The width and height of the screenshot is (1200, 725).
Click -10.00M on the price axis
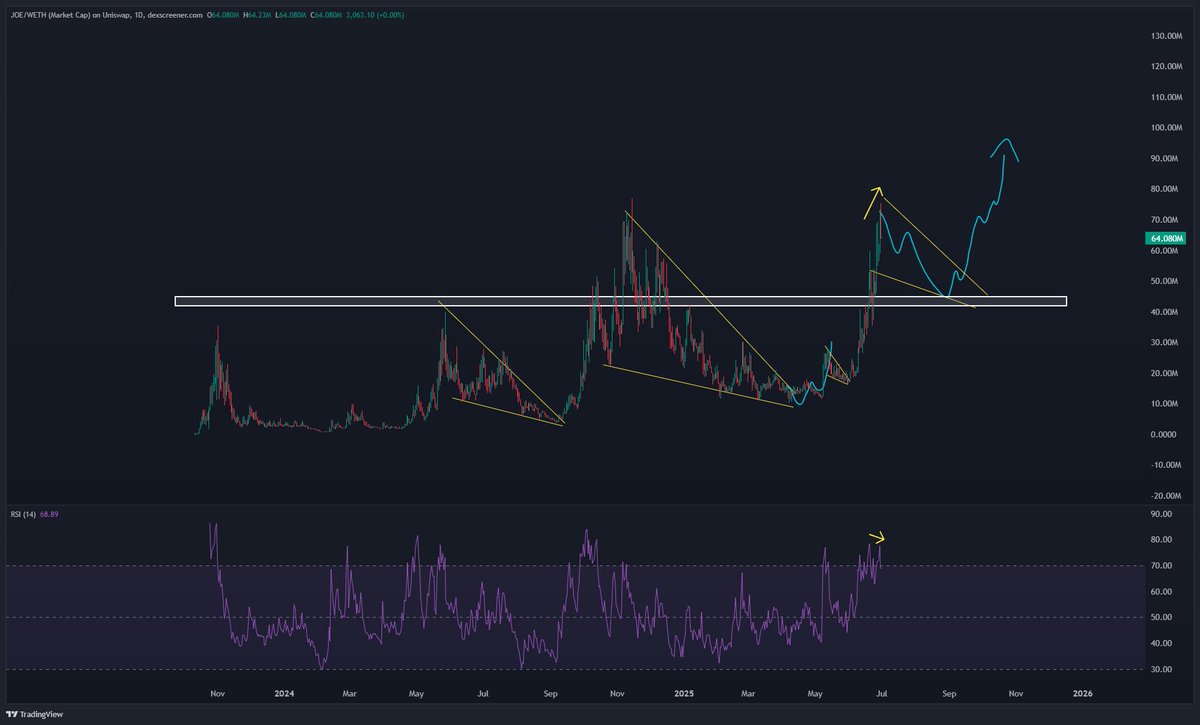tap(1167, 465)
